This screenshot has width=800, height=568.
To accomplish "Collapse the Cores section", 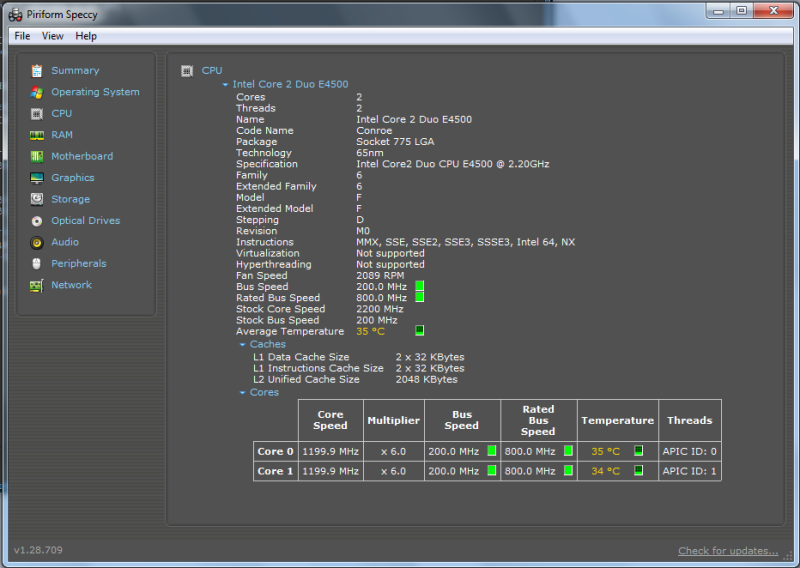I will coord(243,393).
